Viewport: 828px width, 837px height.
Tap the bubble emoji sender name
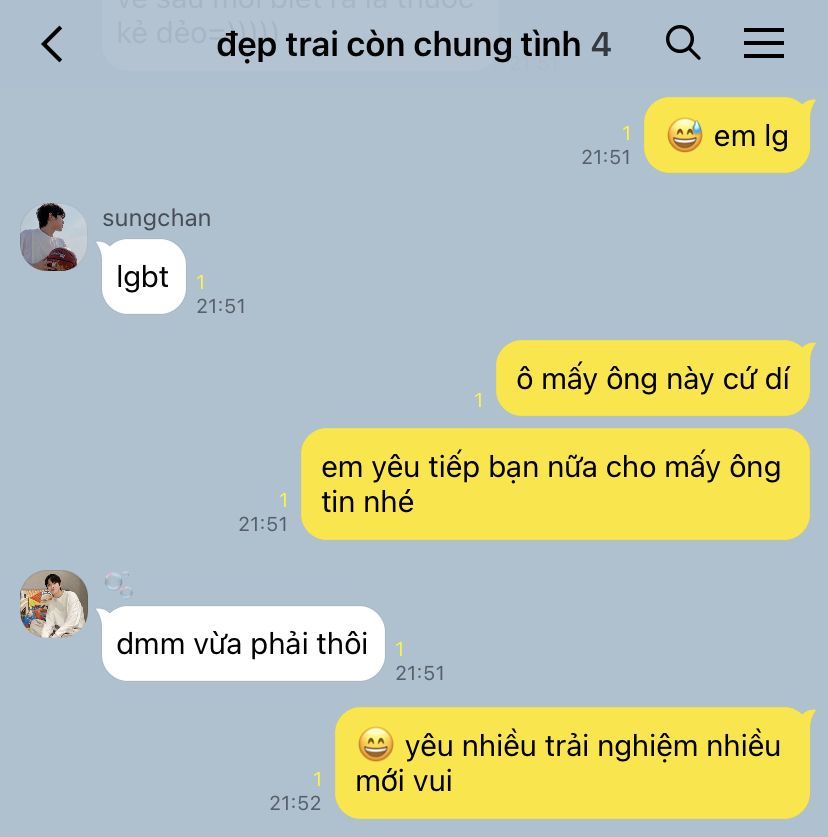119,583
